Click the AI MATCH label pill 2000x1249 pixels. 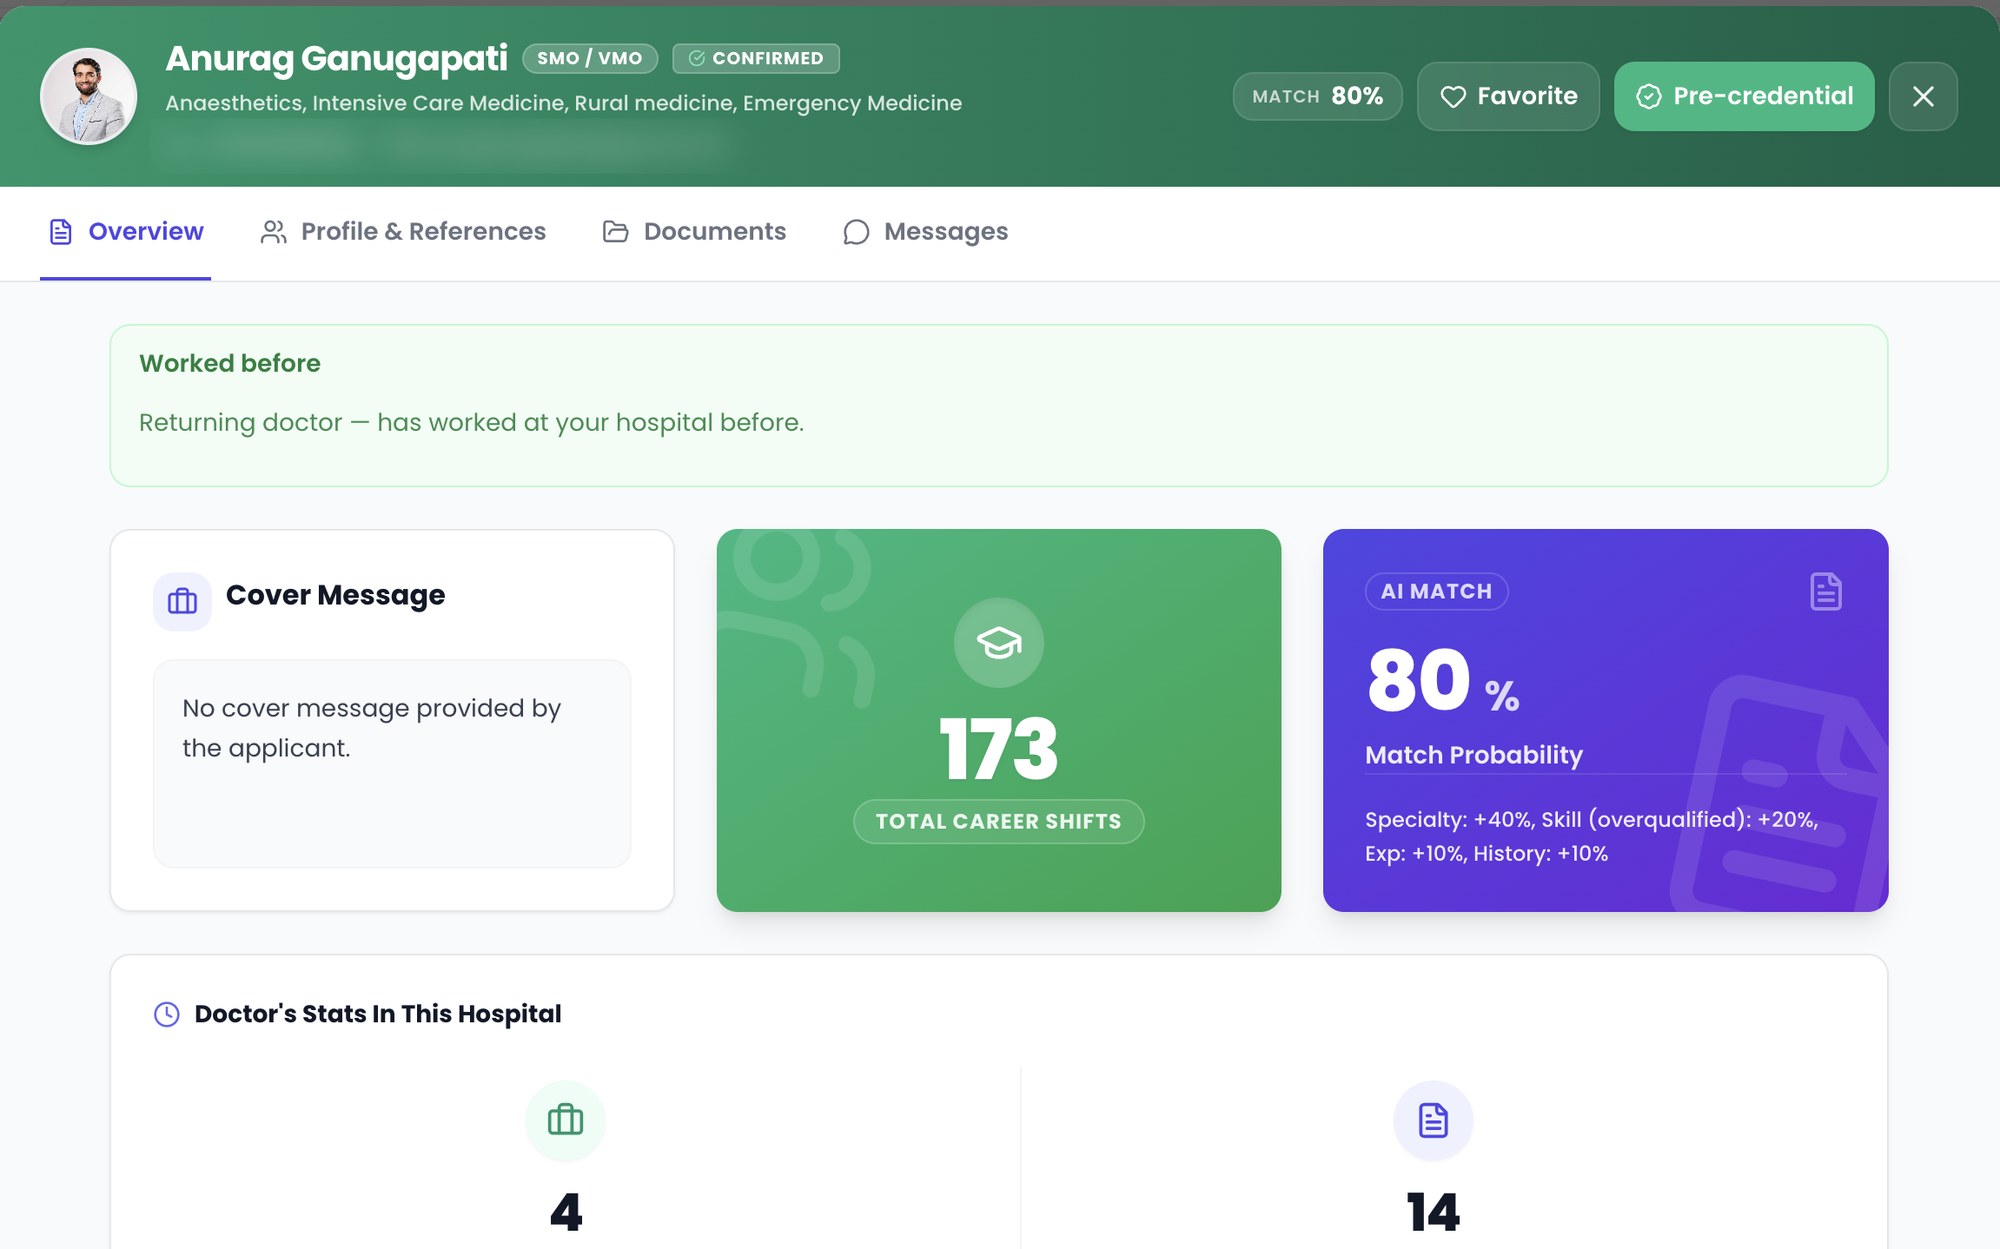click(x=1436, y=591)
